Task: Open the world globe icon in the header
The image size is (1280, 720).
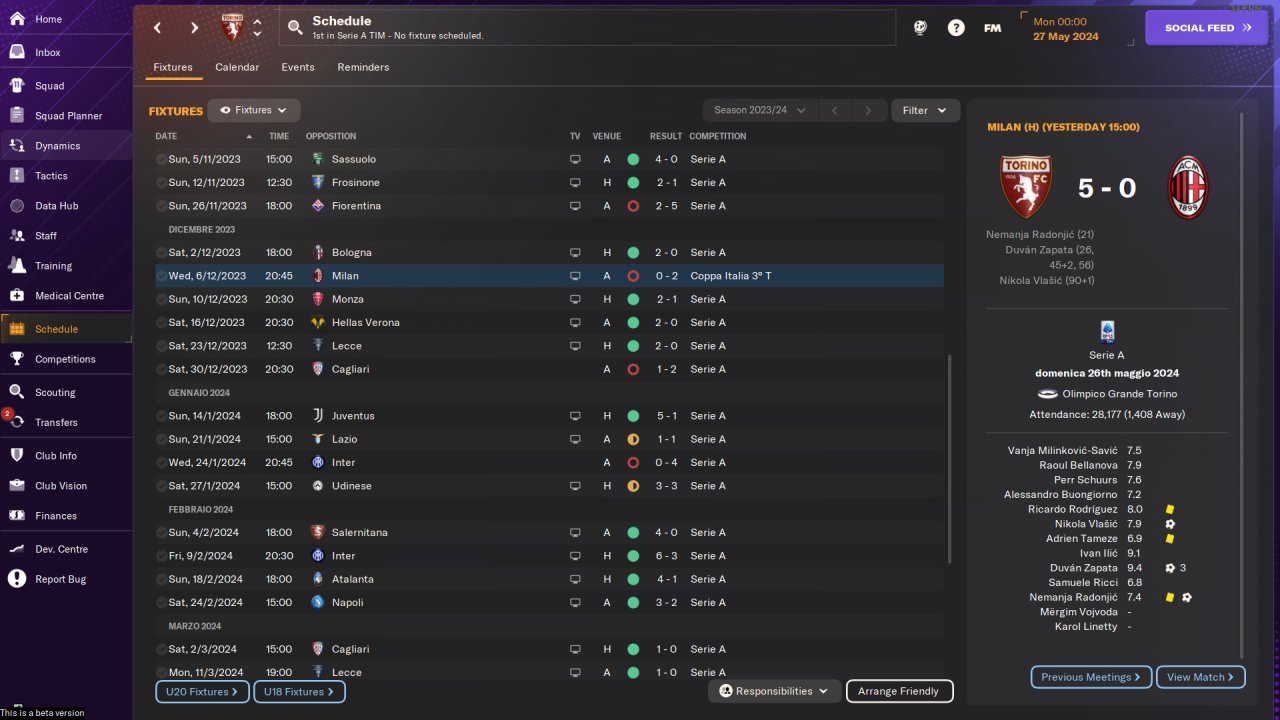Action: 920,28
